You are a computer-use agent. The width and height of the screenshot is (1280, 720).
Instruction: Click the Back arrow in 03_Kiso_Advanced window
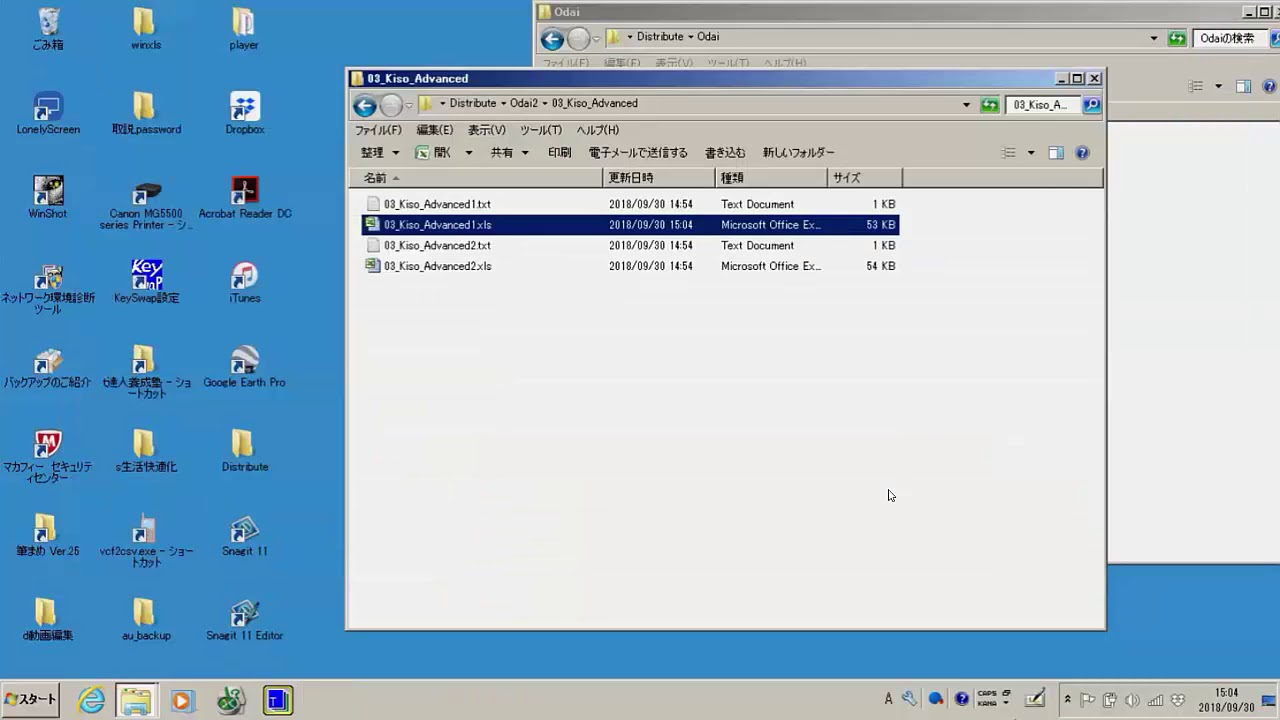(x=365, y=105)
